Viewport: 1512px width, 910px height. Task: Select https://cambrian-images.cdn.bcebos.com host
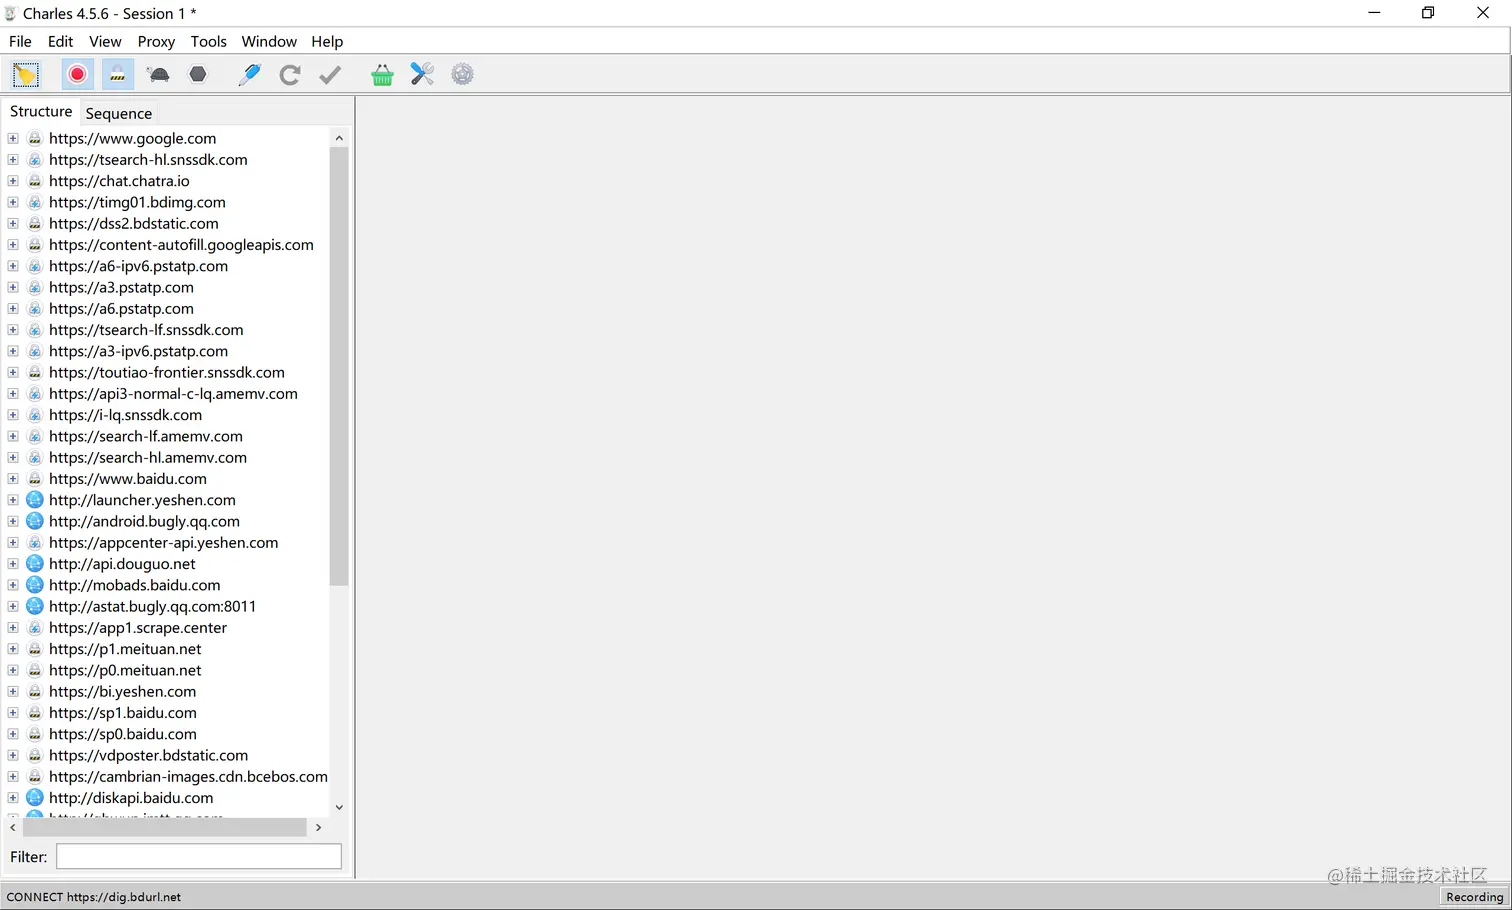pos(188,777)
